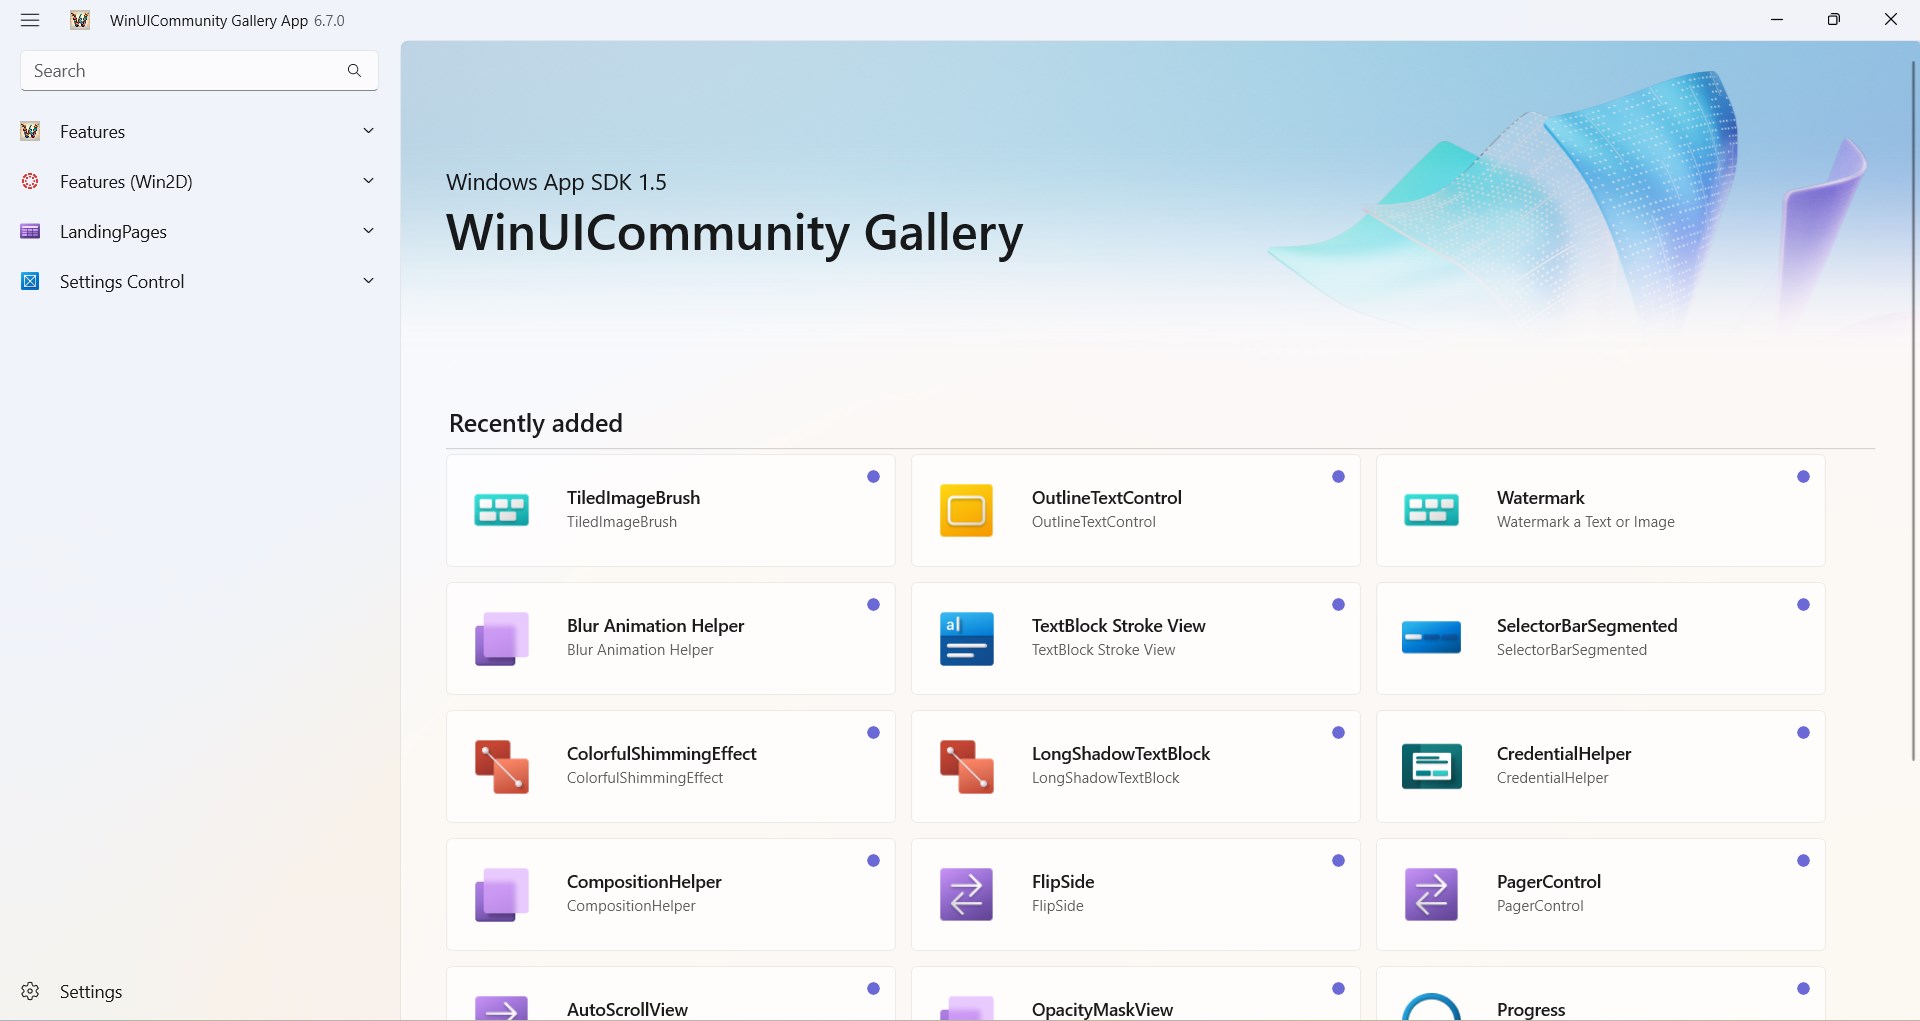Click the large 'WinUICommunity Gallery' banner heading
The width and height of the screenshot is (1920, 1021).
pyautogui.click(x=735, y=233)
